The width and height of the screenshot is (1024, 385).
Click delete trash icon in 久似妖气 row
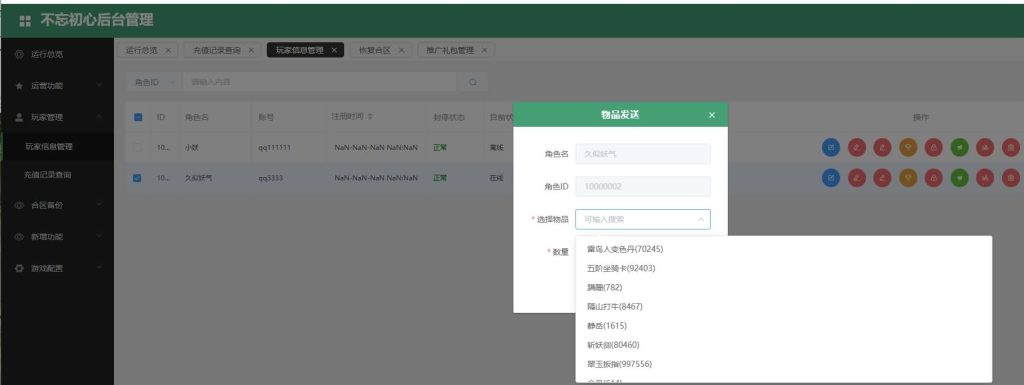tap(1010, 177)
